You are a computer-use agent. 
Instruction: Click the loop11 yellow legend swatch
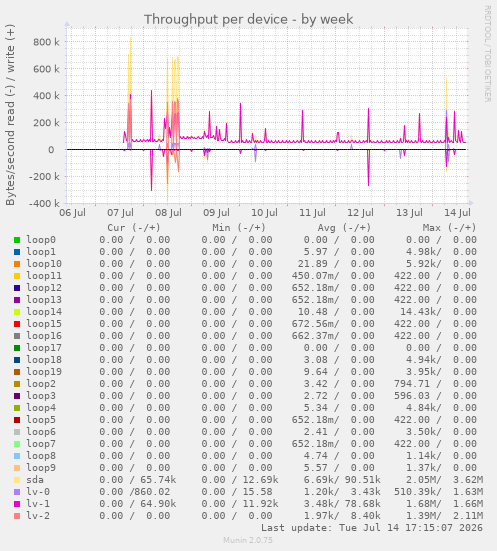(17, 276)
